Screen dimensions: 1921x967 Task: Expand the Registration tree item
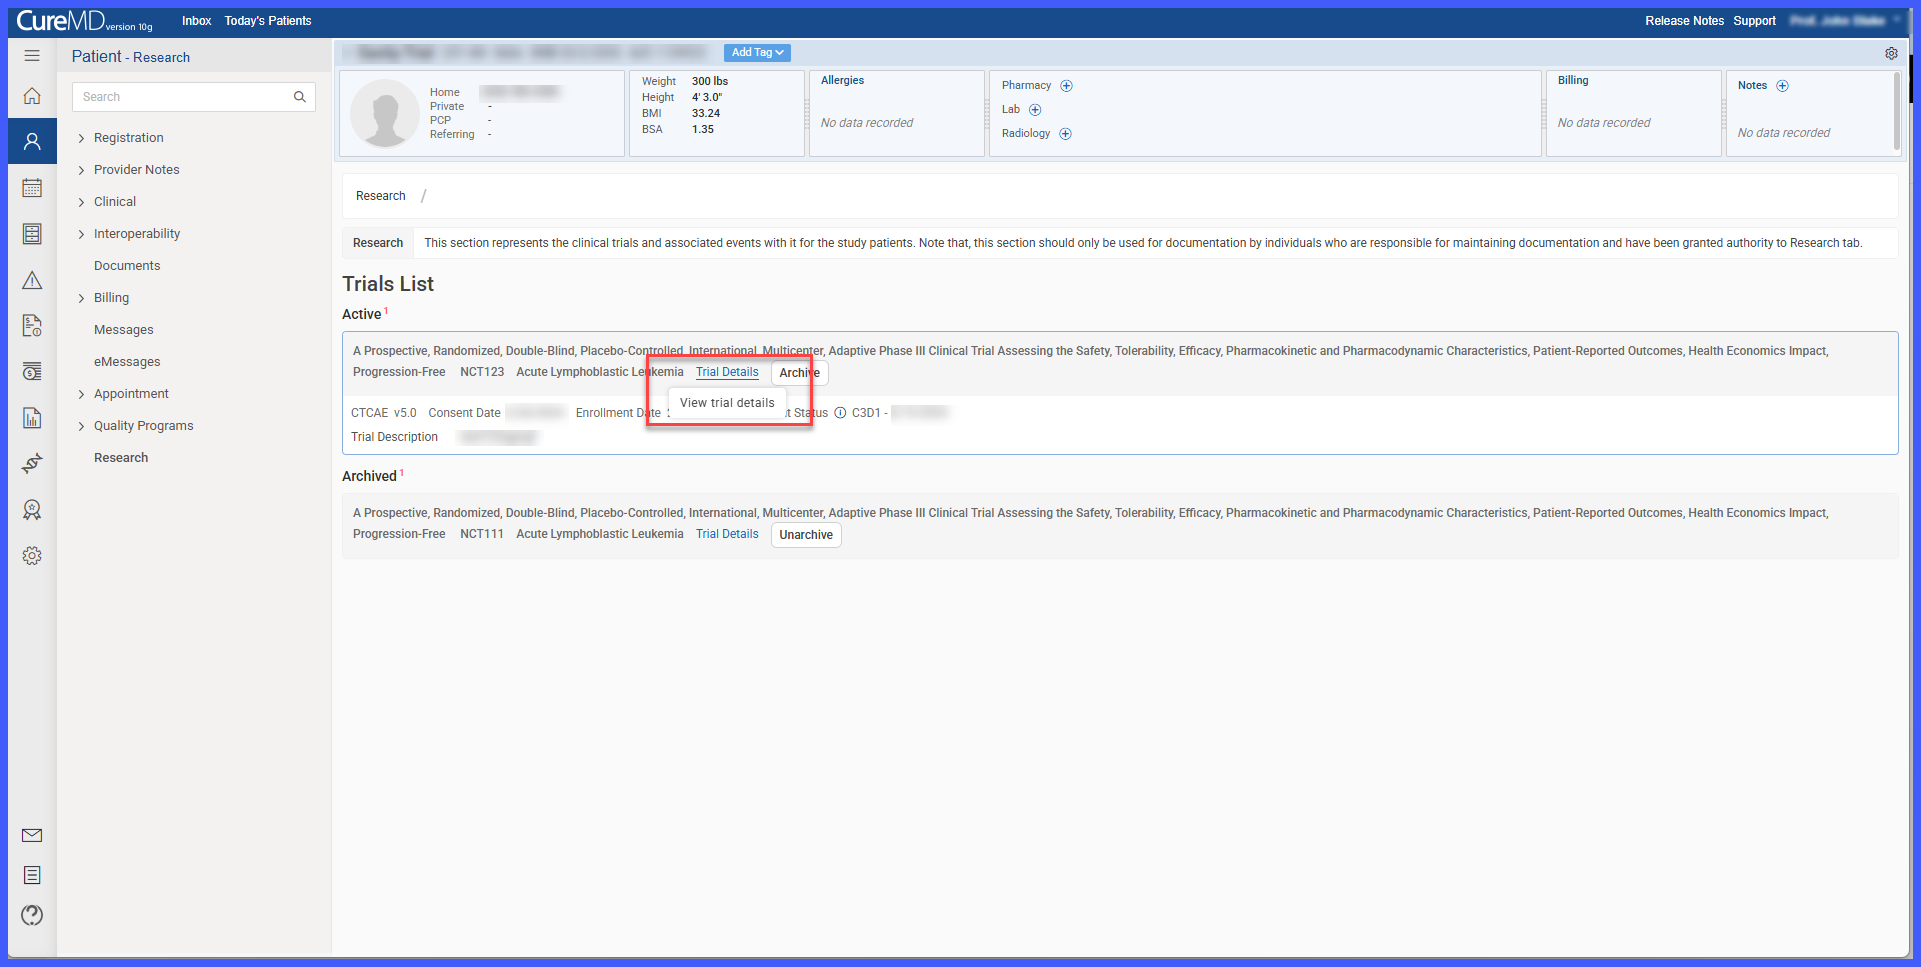(128, 138)
